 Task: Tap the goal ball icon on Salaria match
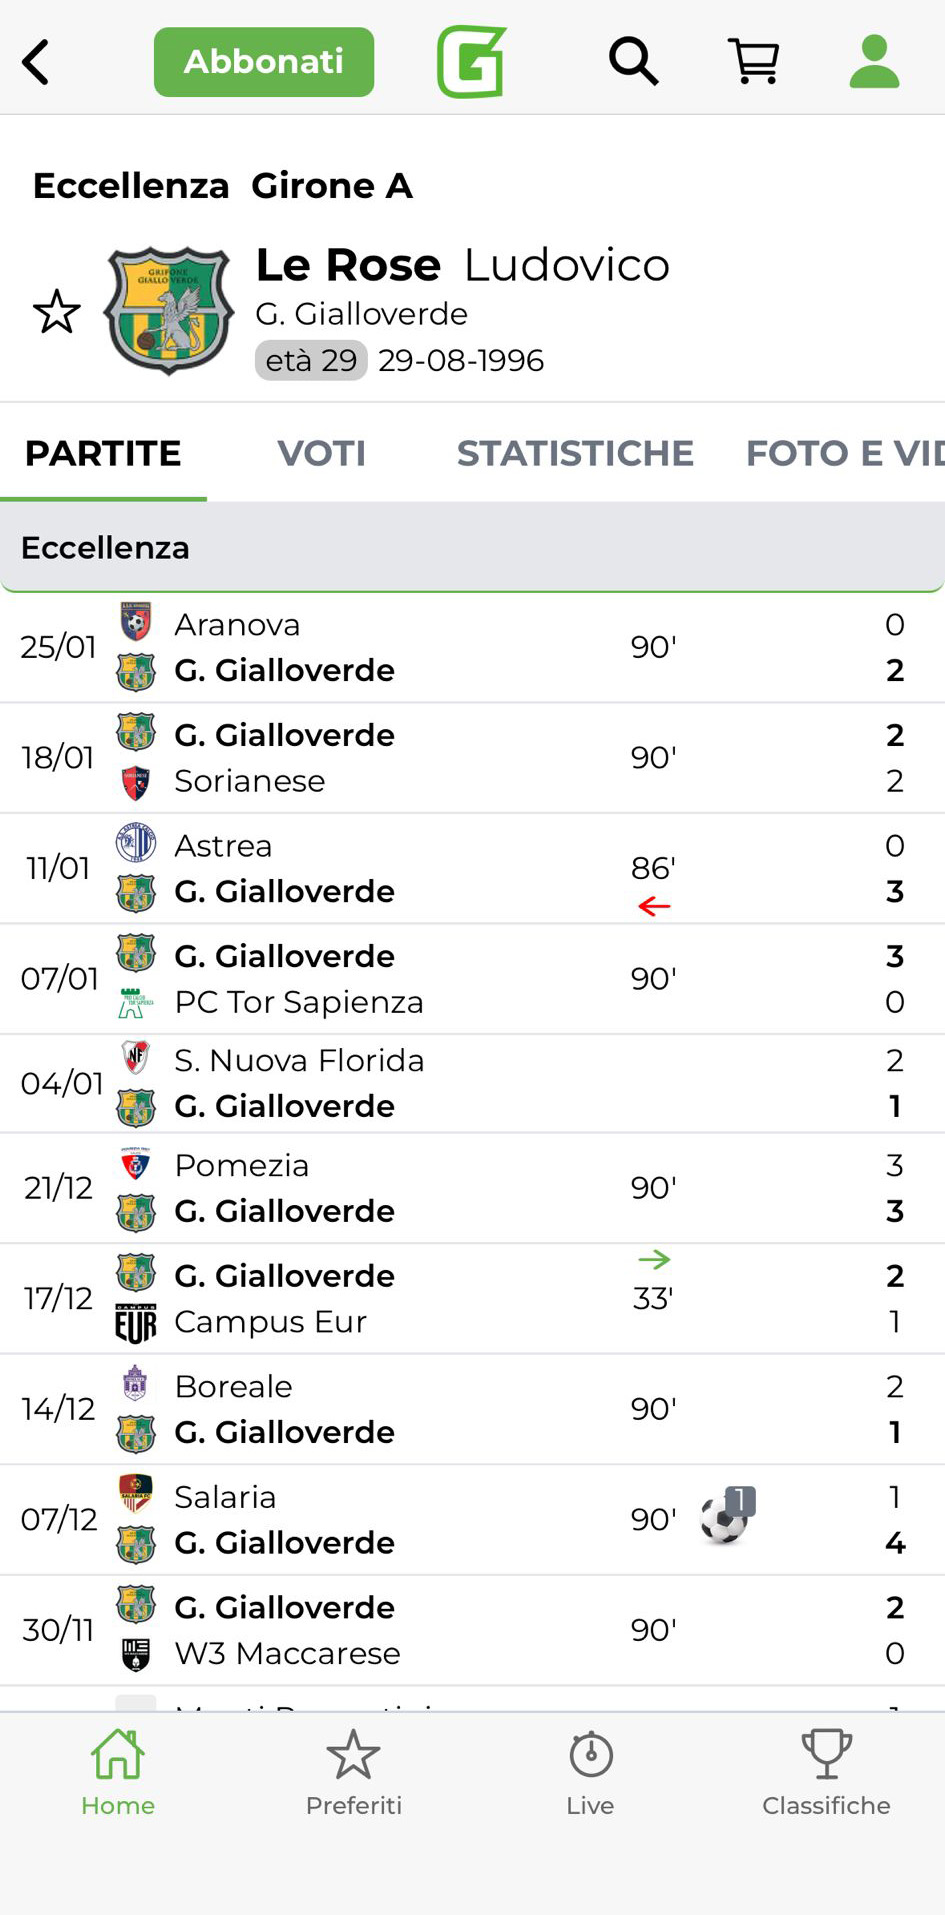click(x=725, y=1517)
